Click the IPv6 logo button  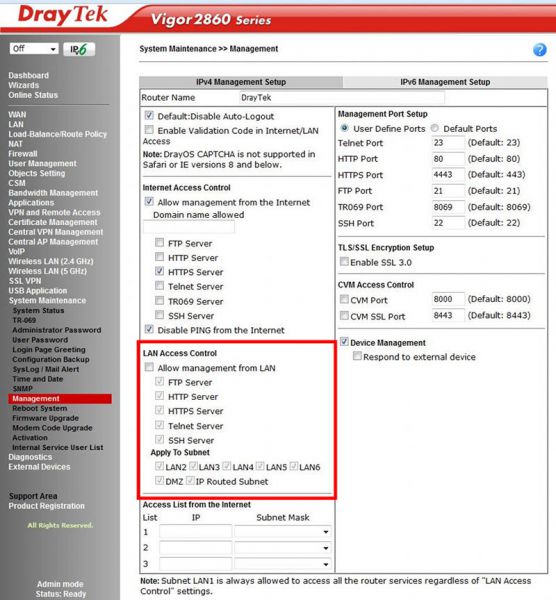tap(79, 49)
